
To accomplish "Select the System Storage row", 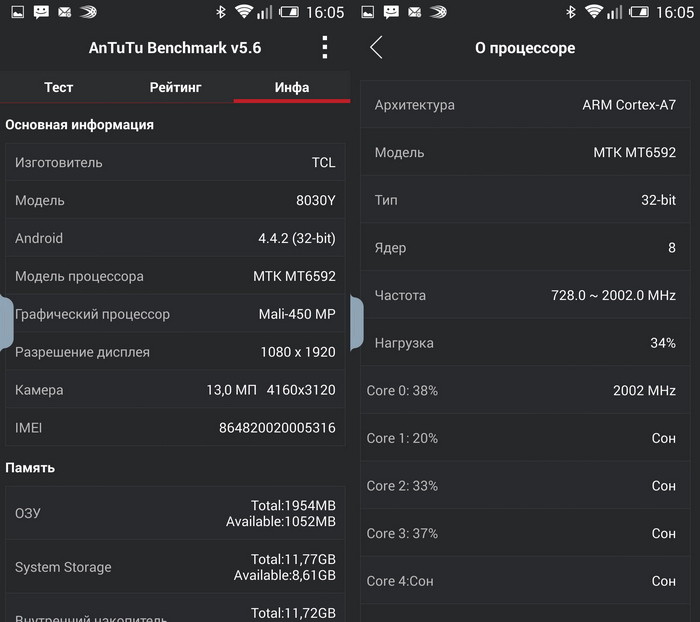I will pyautogui.click(x=175, y=567).
